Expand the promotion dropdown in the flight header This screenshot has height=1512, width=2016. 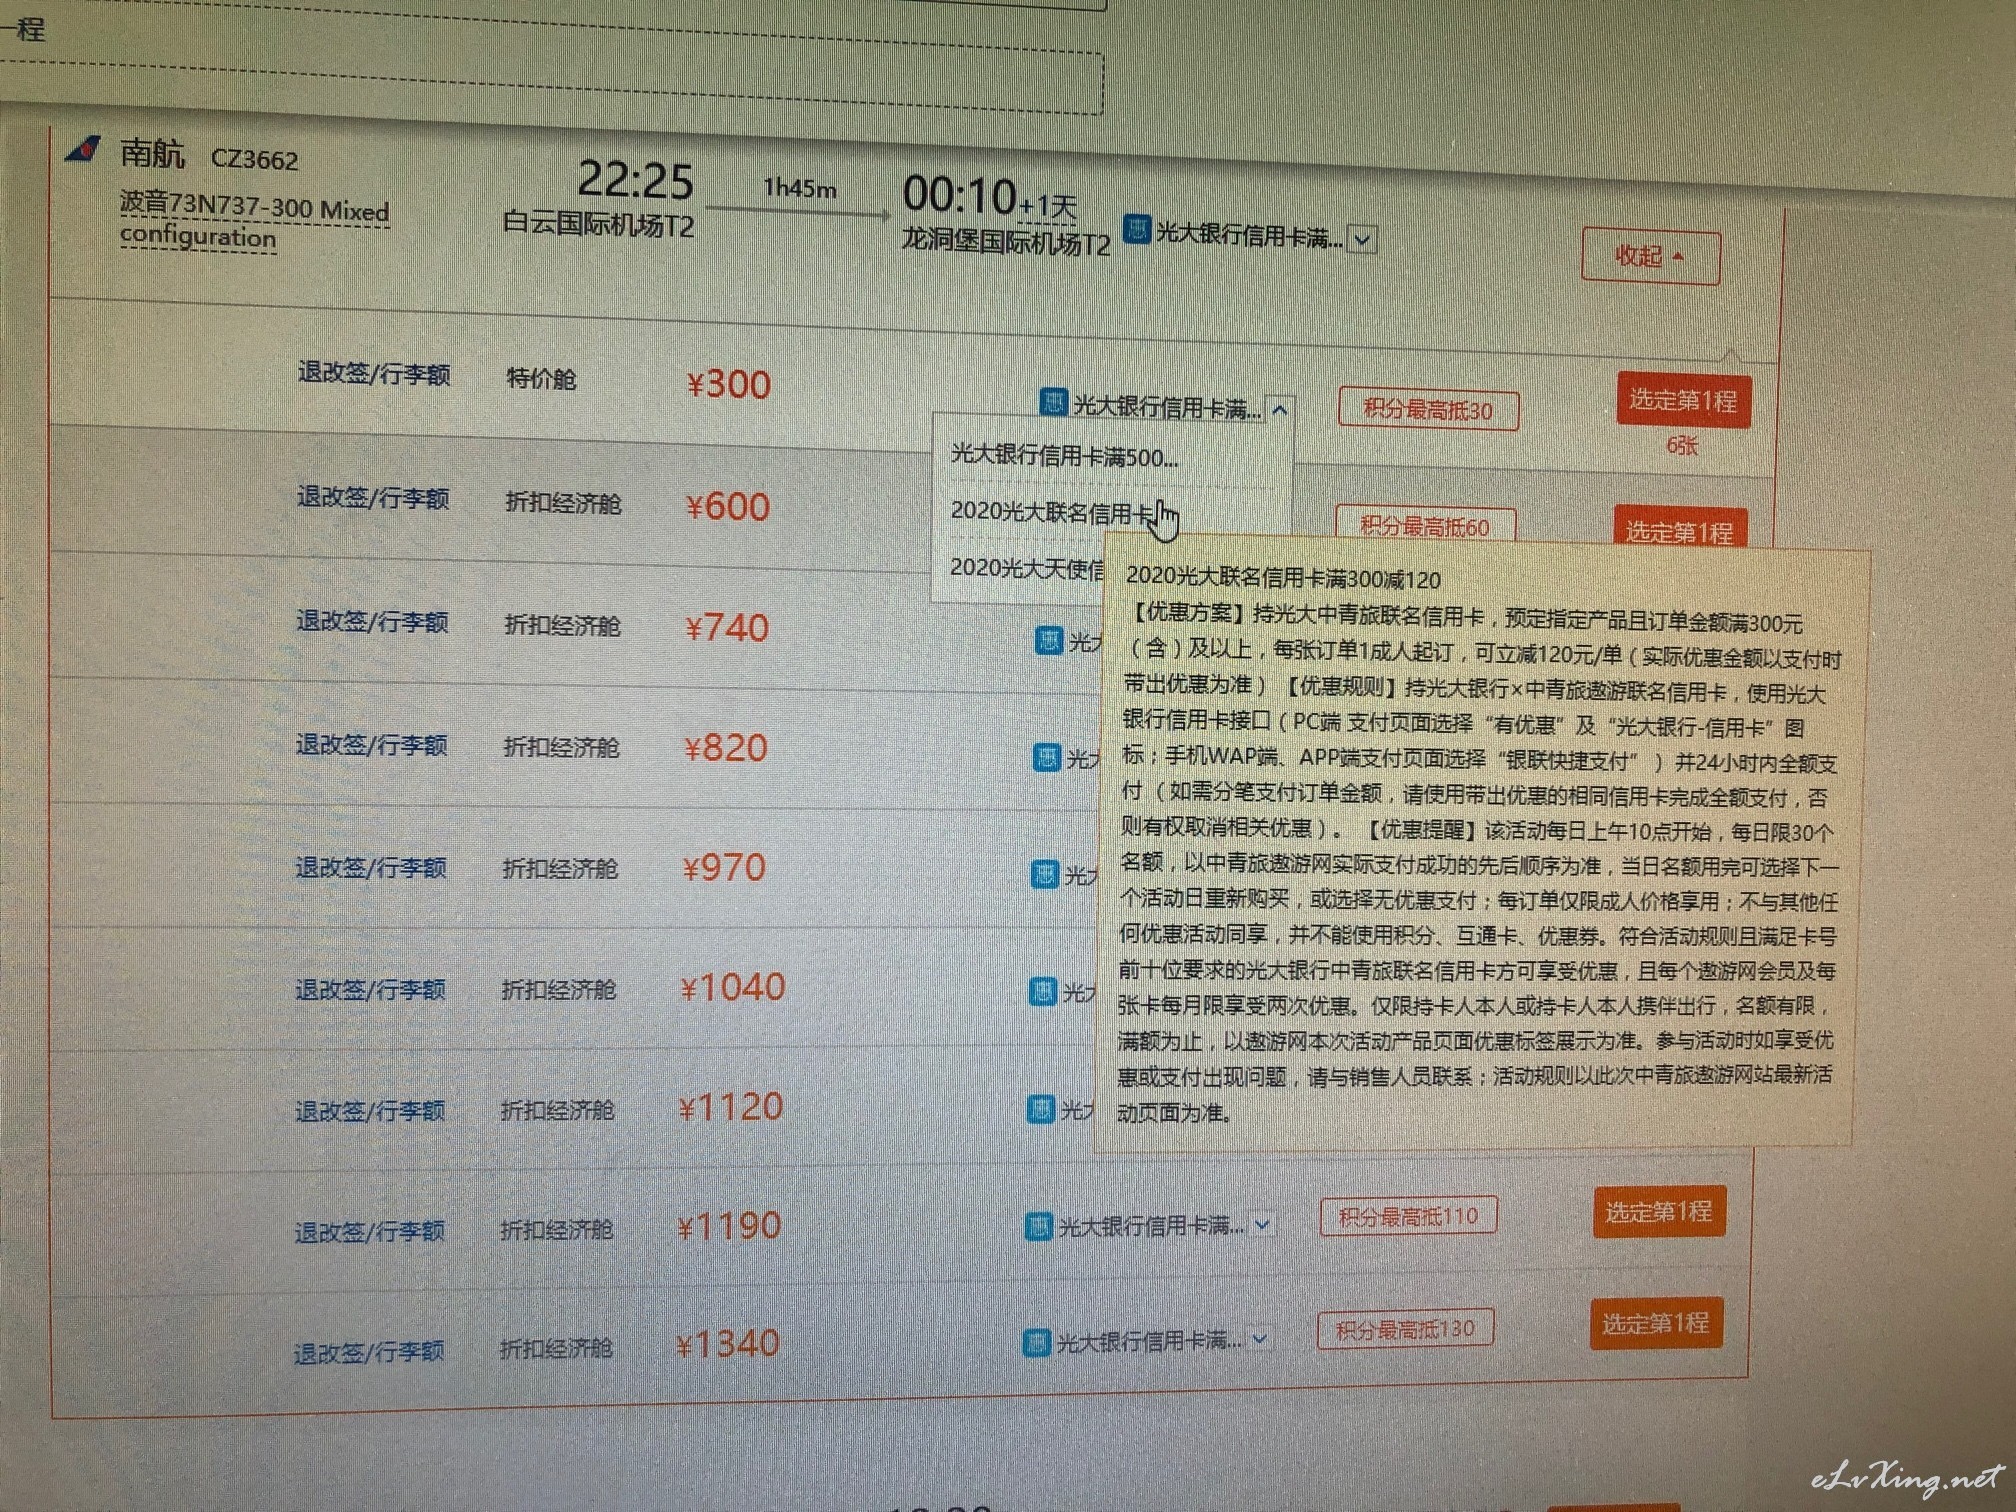point(1362,240)
